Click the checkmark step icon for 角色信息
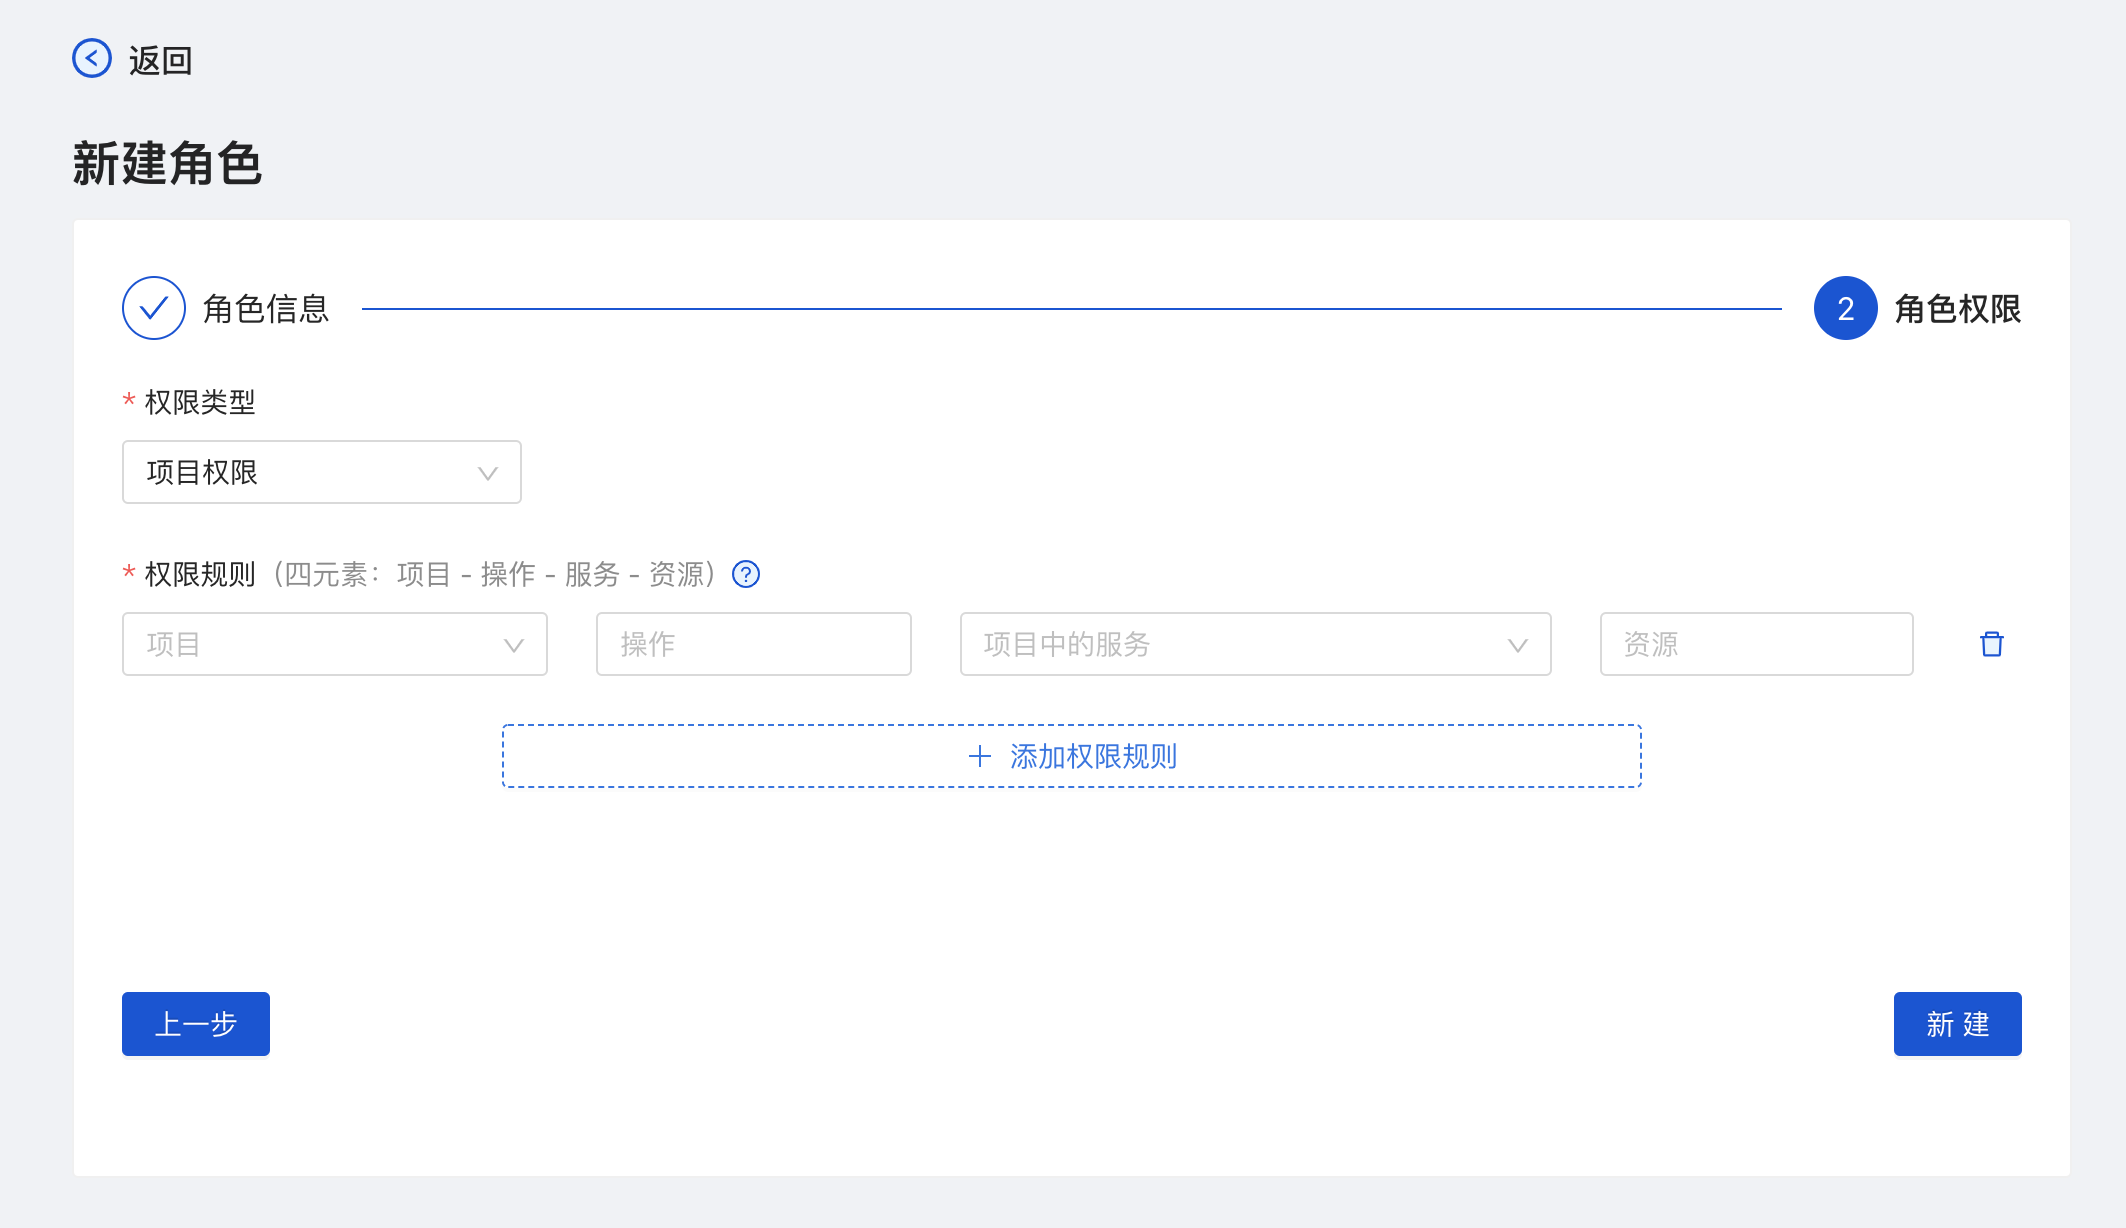This screenshot has height=1228, width=2126. pos(154,308)
